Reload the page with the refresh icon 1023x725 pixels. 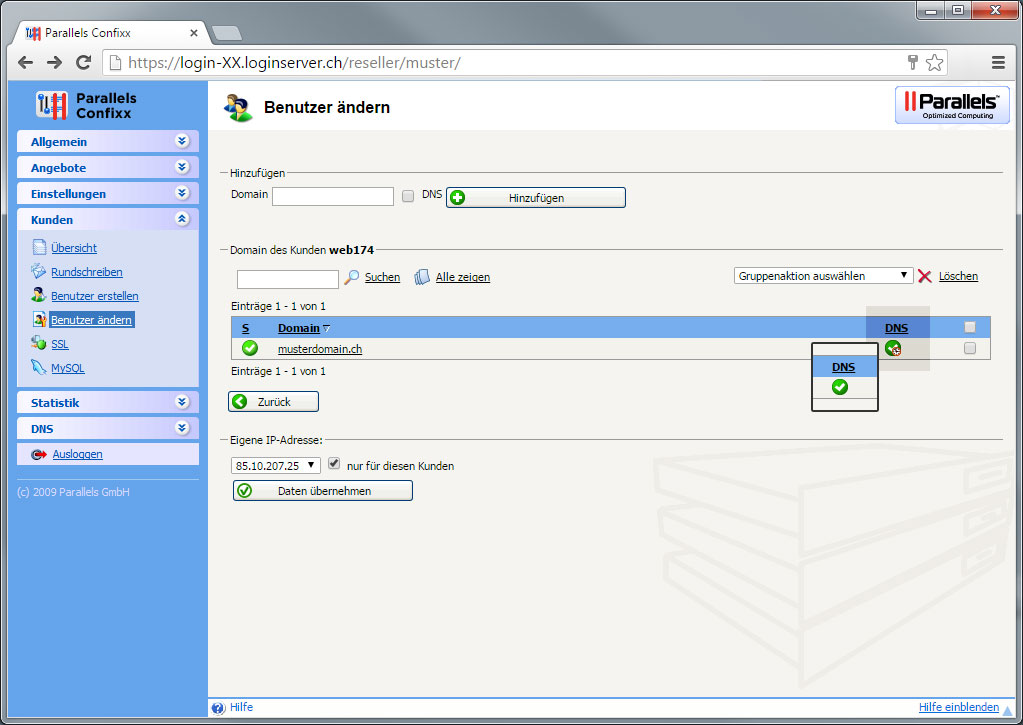tap(84, 63)
